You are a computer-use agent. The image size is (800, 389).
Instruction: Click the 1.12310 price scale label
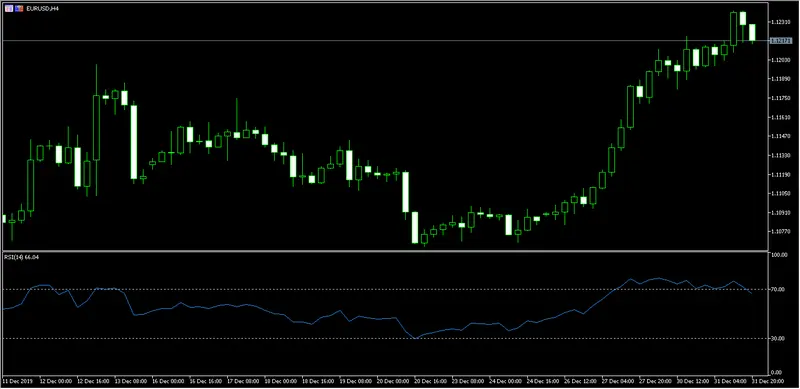point(782,22)
